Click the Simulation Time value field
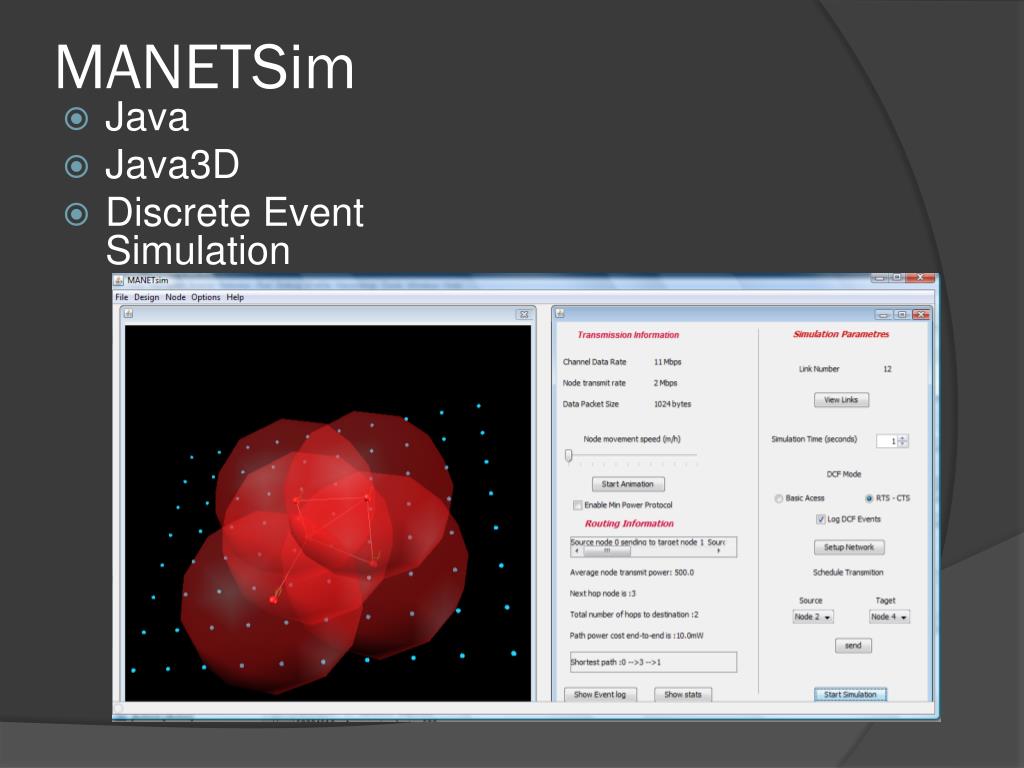Image resolution: width=1024 pixels, height=768 pixels. [x=887, y=441]
